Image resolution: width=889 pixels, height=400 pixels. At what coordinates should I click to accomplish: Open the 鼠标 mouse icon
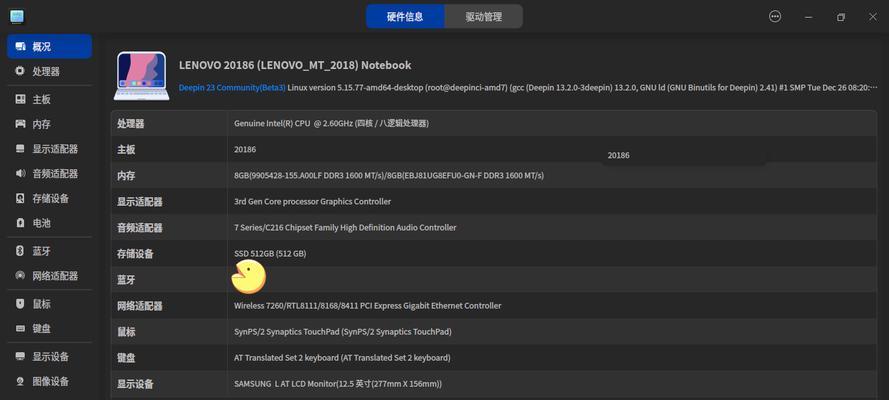[x=20, y=304]
